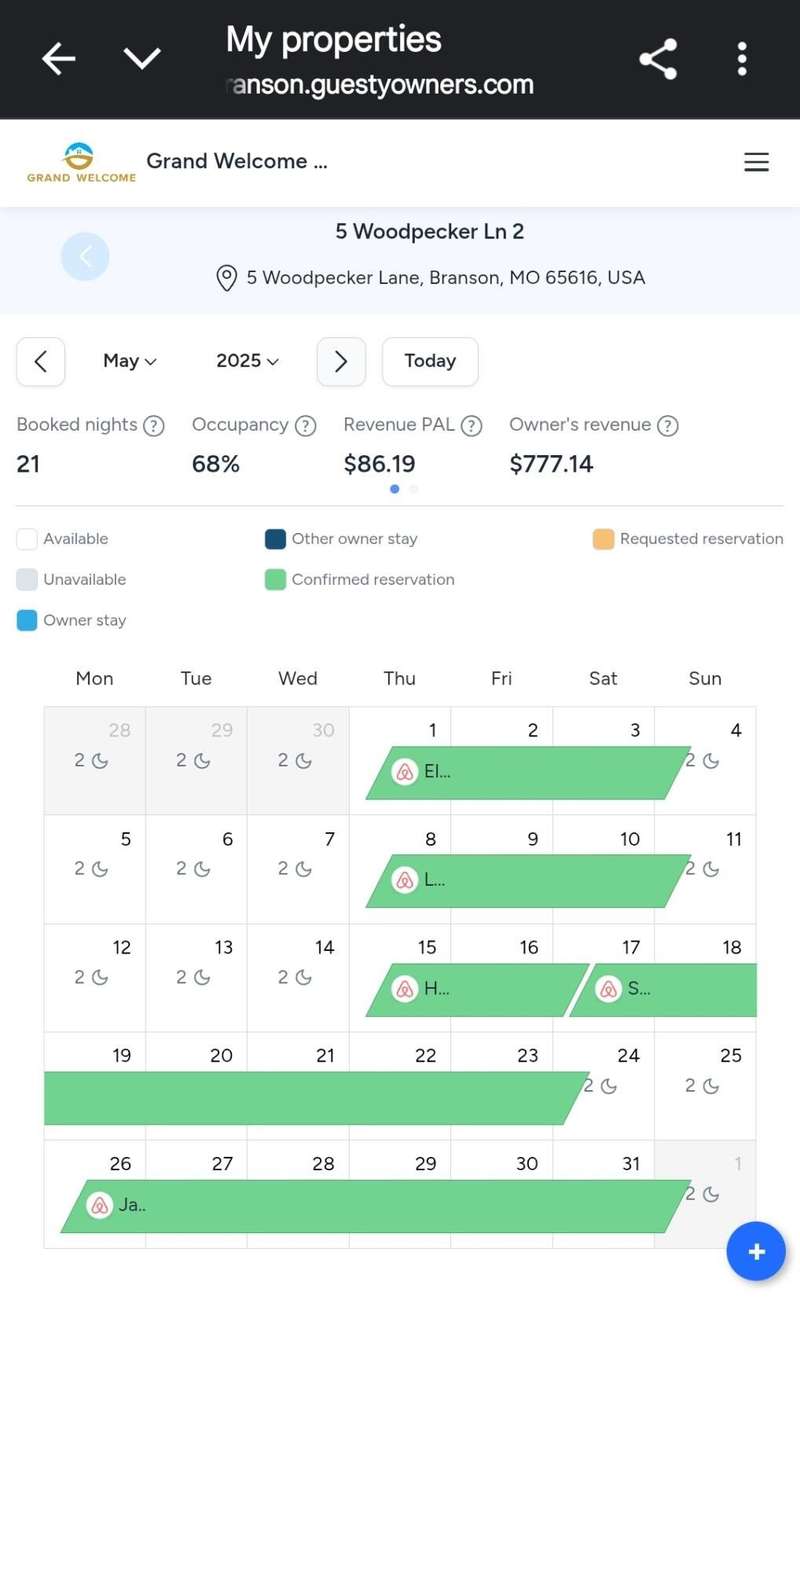This screenshot has width=800, height=1572.
Task: Jump to Today on calendar
Action: (430, 361)
